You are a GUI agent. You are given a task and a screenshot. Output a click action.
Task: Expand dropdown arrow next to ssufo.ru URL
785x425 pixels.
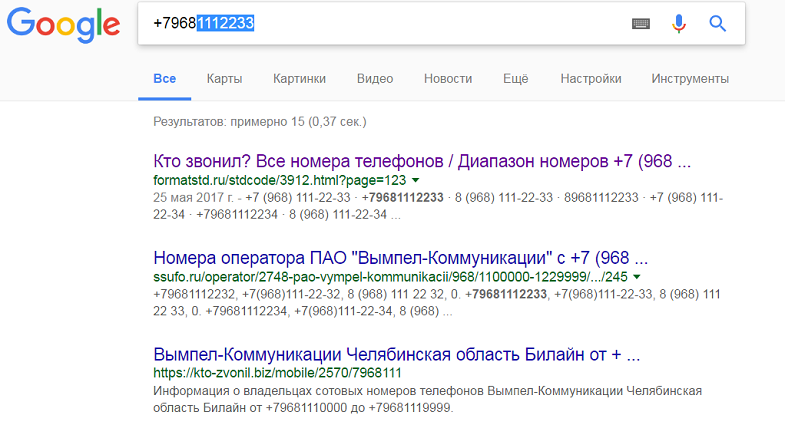coord(637,277)
